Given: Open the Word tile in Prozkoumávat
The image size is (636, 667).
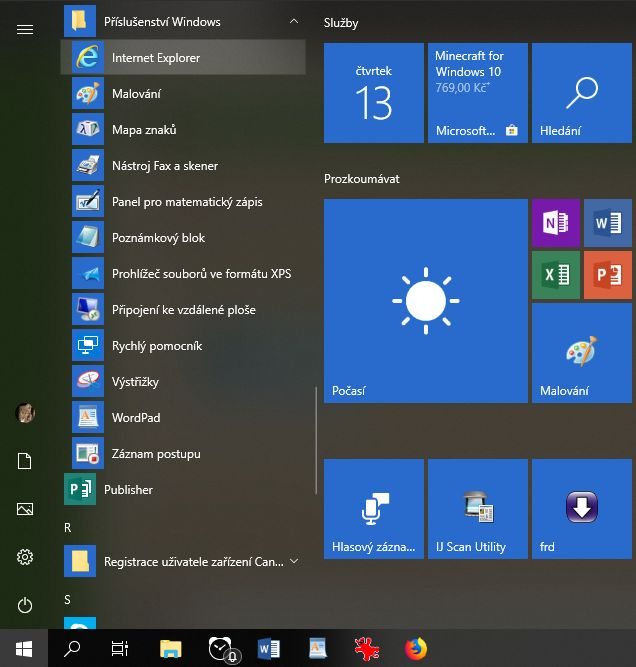Looking at the screenshot, I should tap(608, 223).
